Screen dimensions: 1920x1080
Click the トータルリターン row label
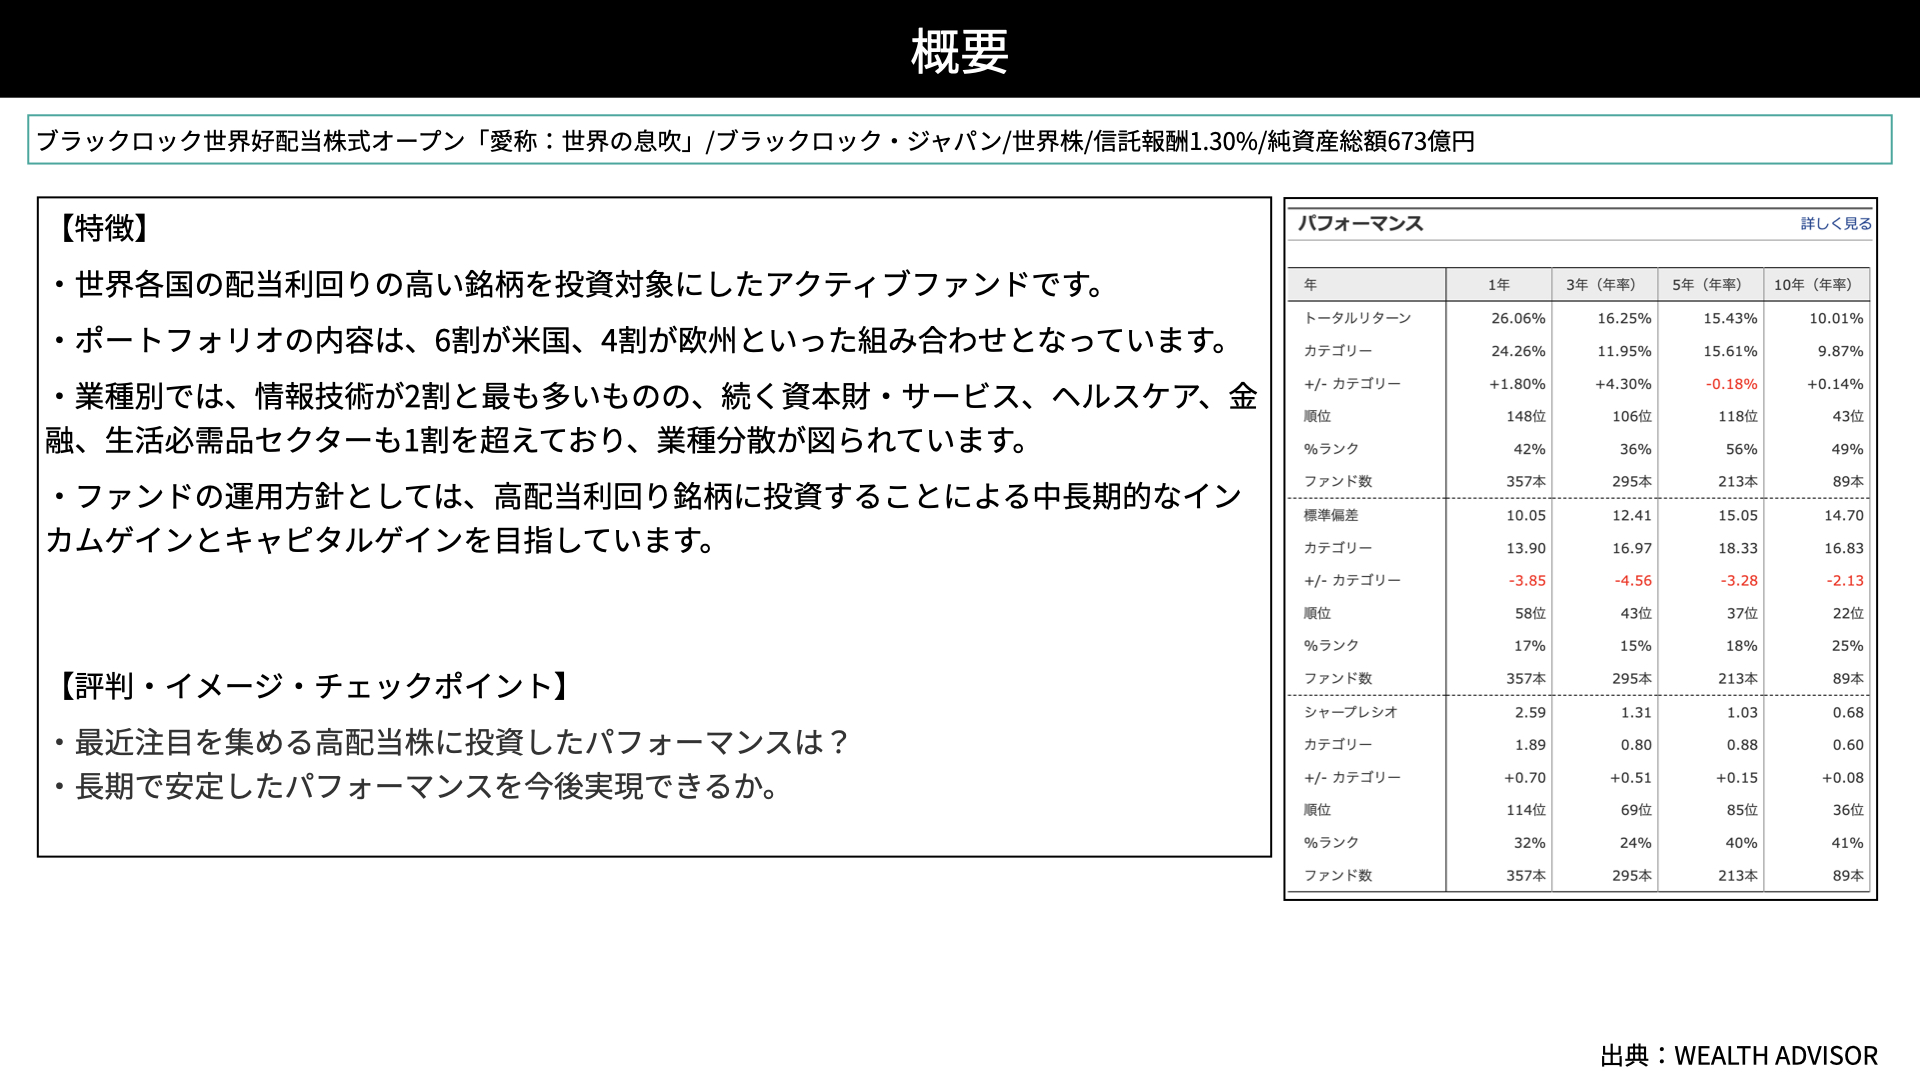[x=1357, y=318]
